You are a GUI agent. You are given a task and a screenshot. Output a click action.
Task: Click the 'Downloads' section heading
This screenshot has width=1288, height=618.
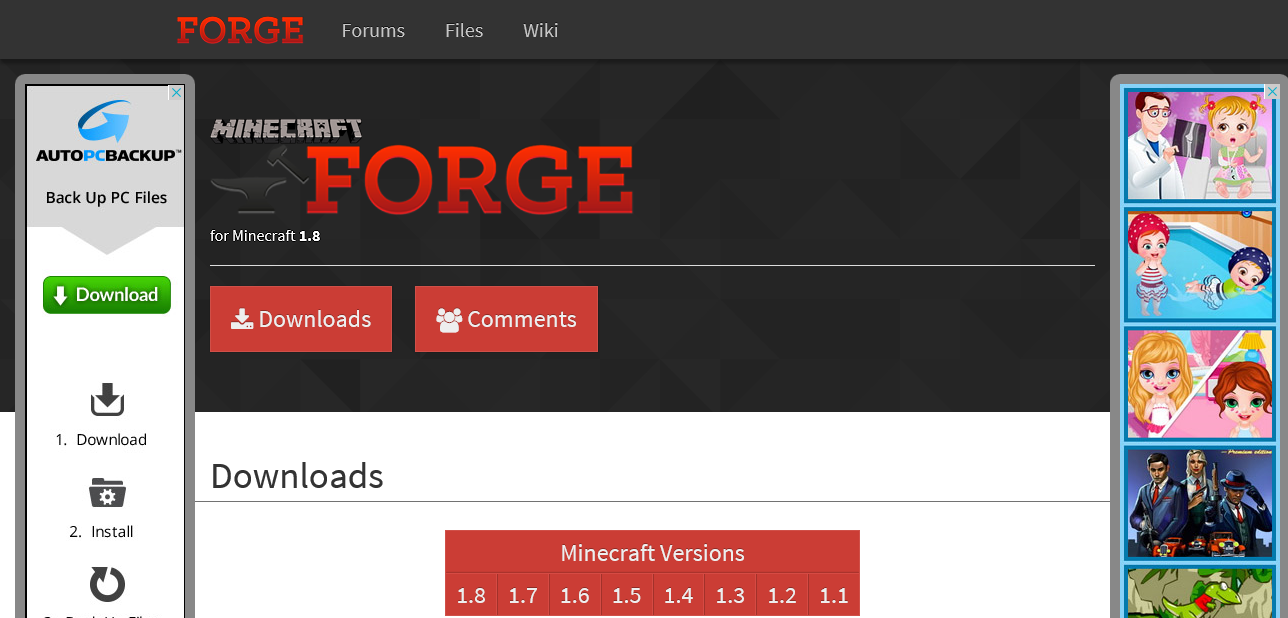pos(297,476)
